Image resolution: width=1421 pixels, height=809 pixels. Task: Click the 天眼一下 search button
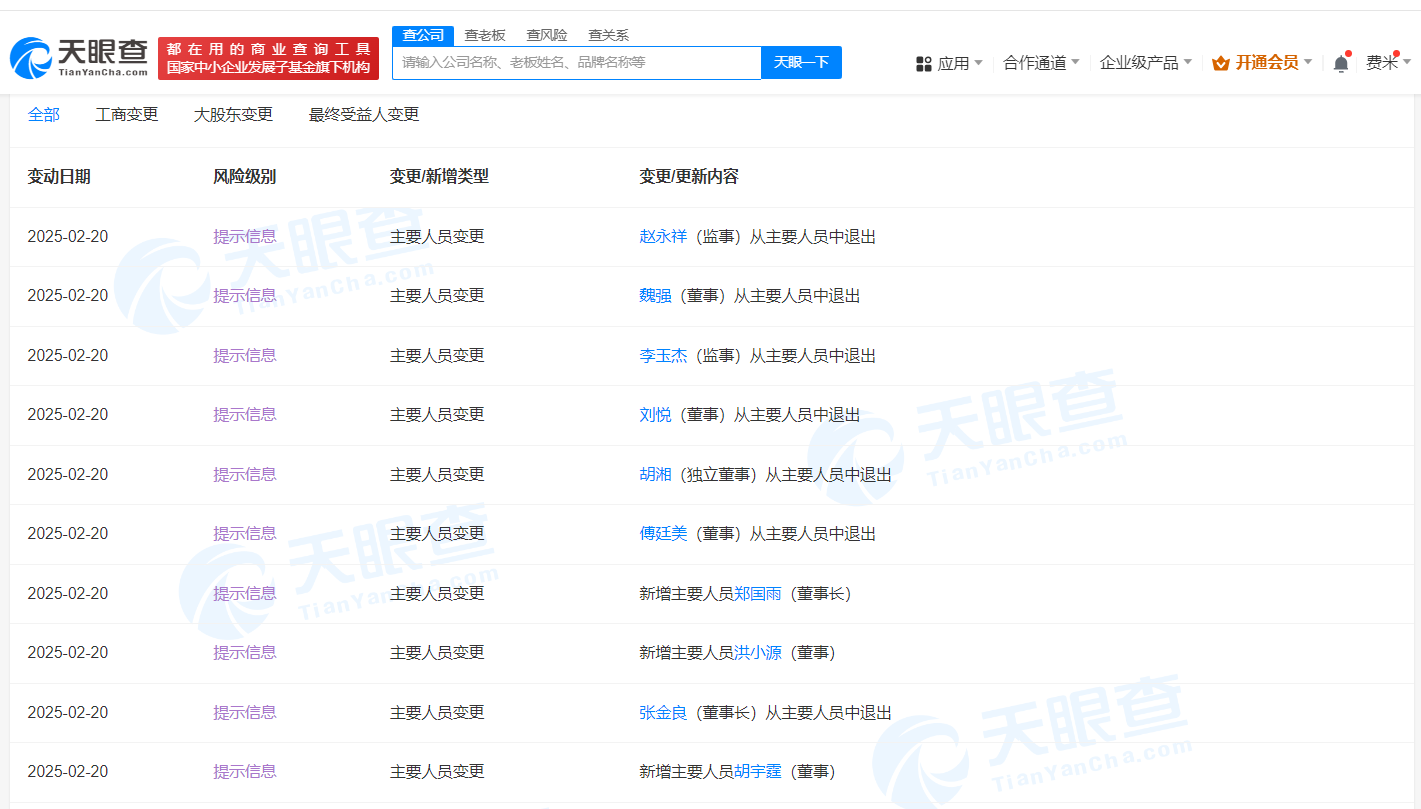coord(801,62)
